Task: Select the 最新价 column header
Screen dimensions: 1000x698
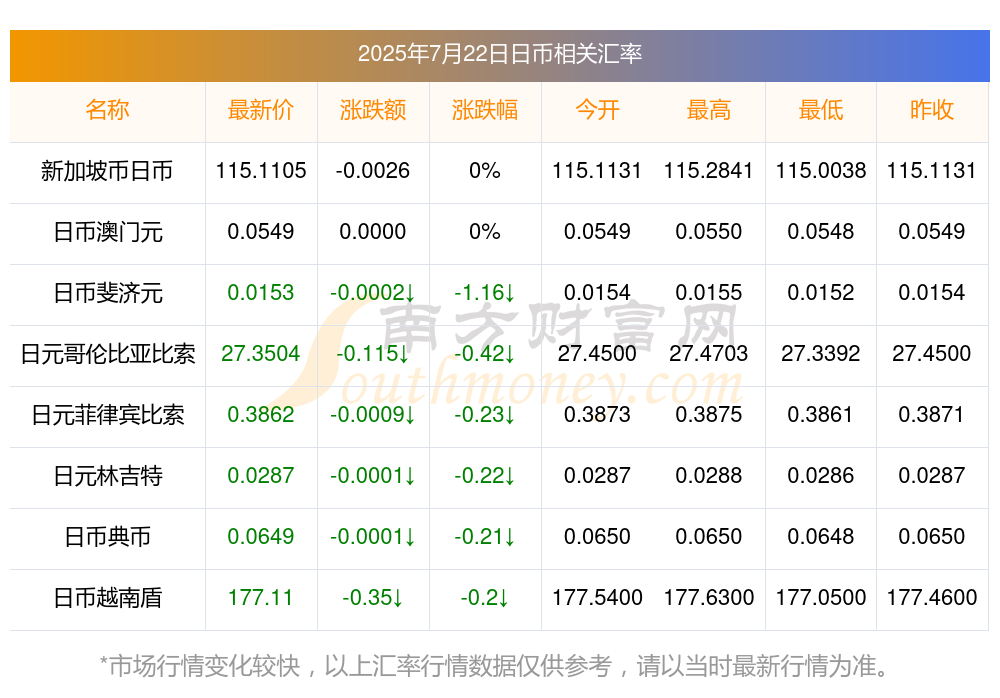Action: pos(261,110)
